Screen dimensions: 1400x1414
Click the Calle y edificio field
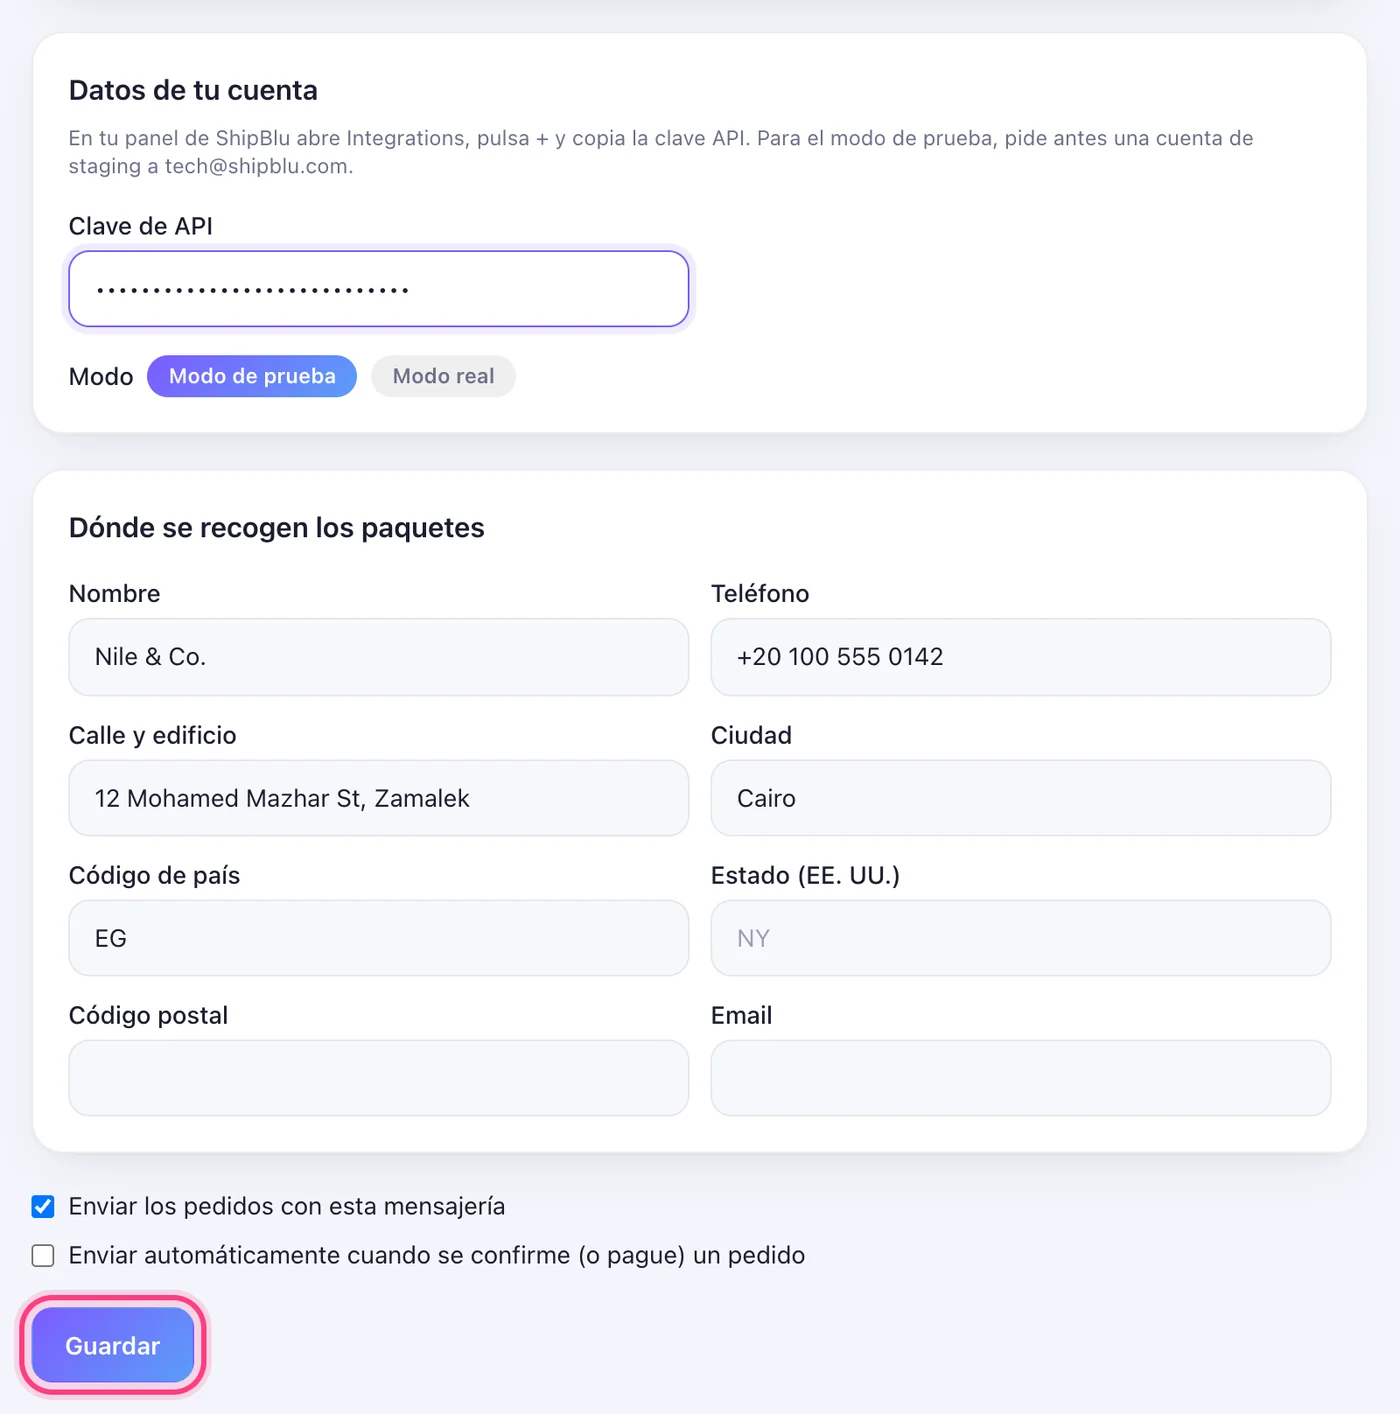378,798
